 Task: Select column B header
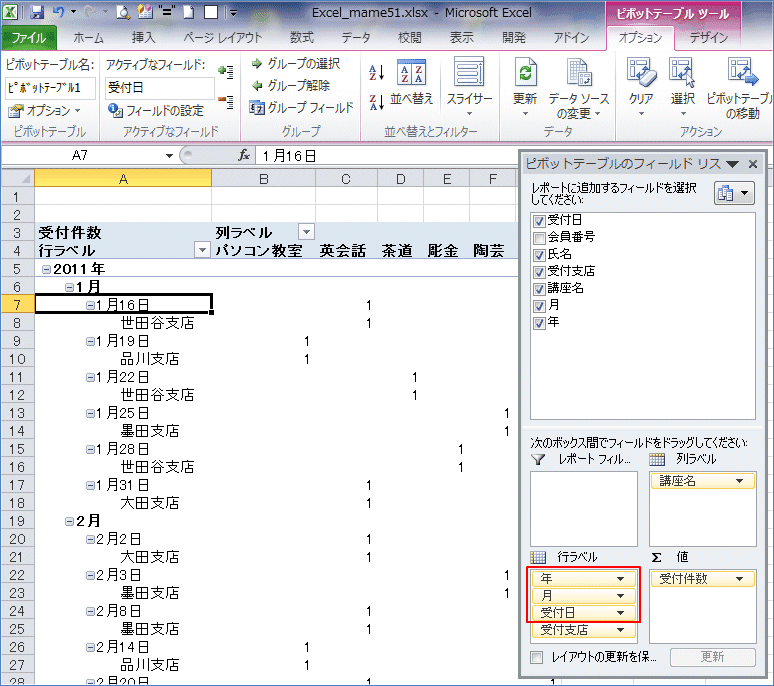coord(264,179)
